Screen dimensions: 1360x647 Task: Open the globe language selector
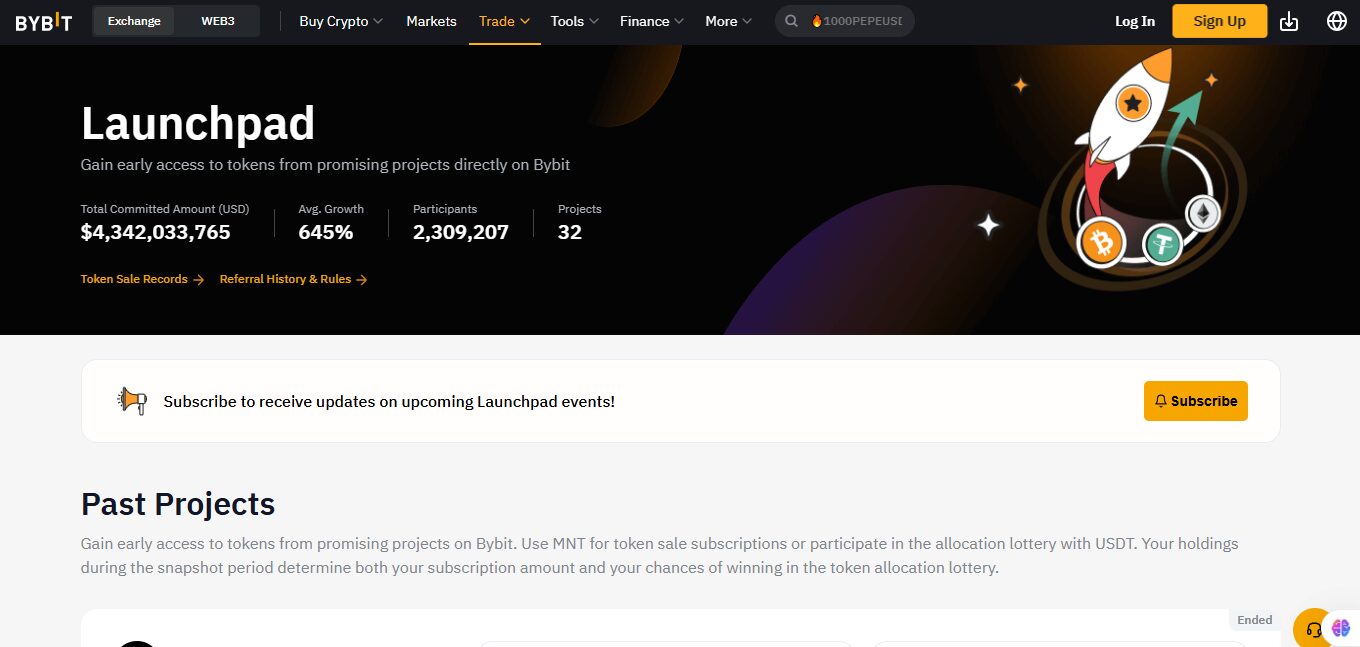click(x=1336, y=21)
